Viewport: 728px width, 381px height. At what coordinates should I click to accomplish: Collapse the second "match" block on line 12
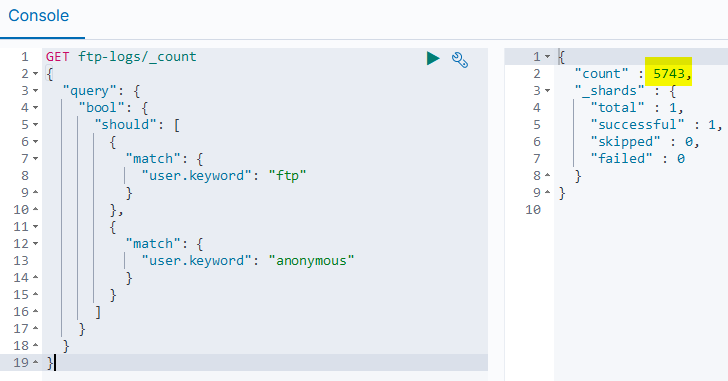[x=36, y=244]
